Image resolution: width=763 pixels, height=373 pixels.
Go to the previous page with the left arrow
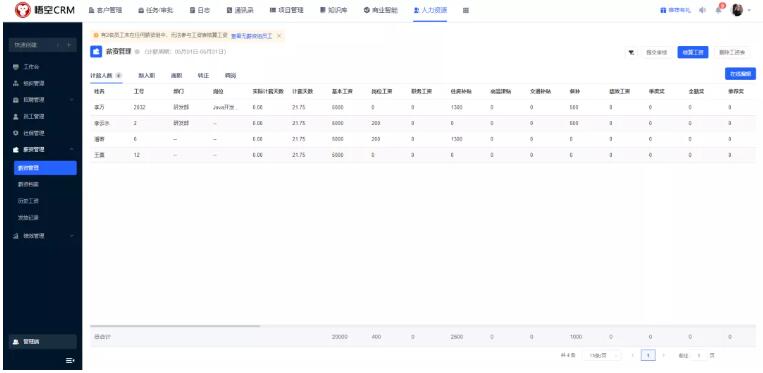point(633,355)
